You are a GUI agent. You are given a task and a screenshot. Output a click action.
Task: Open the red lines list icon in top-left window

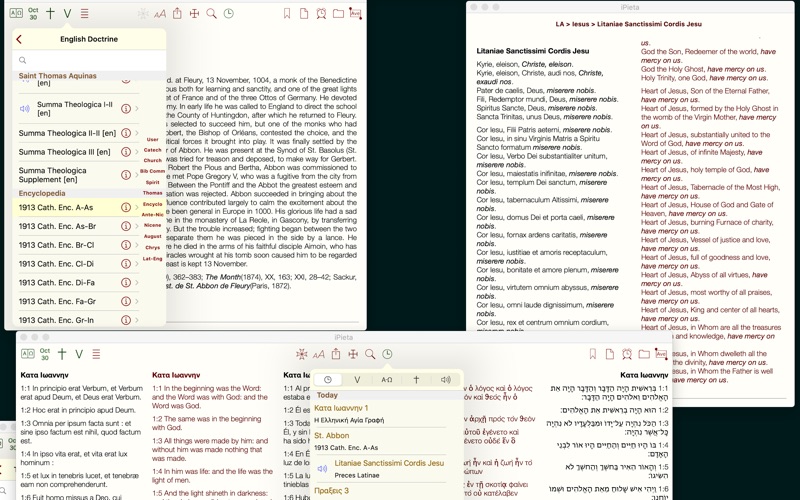(x=85, y=14)
